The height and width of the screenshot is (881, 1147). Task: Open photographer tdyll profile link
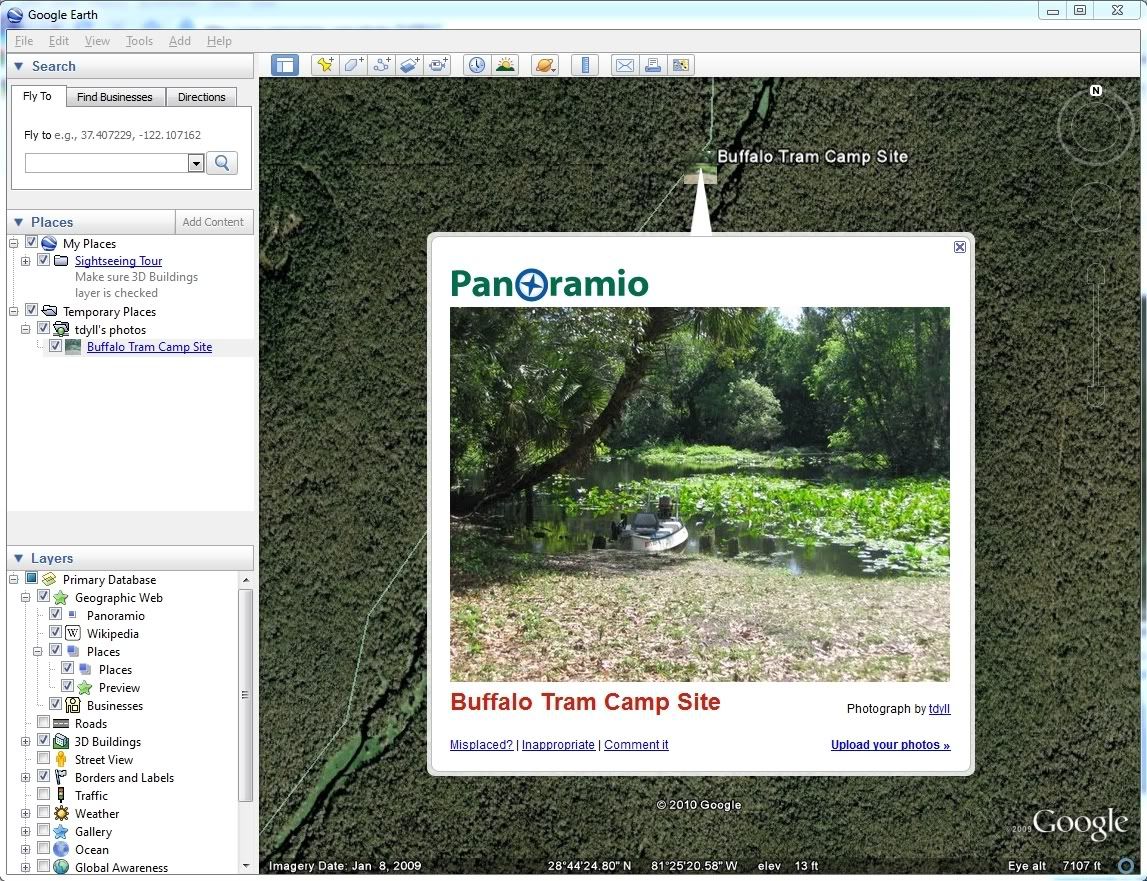pyautogui.click(x=939, y=708)
